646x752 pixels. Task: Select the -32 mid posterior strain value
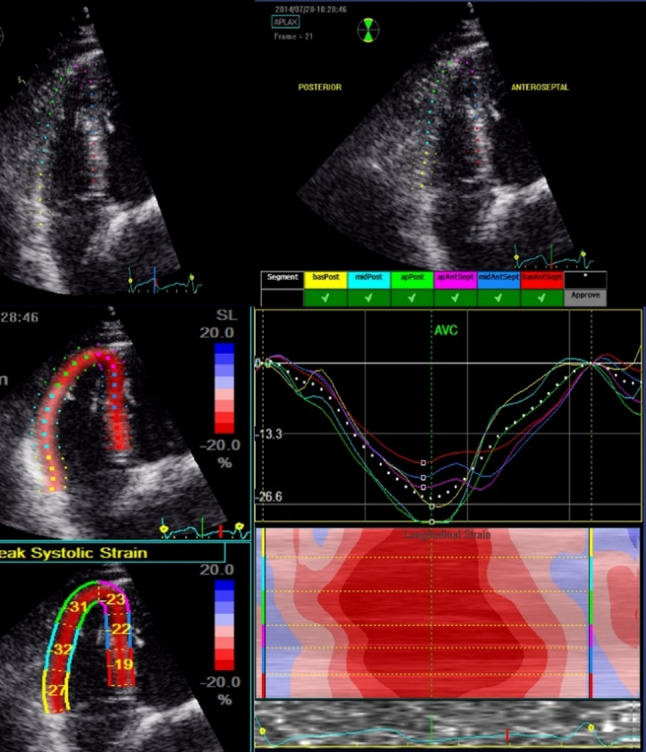[x=61, y=650]
